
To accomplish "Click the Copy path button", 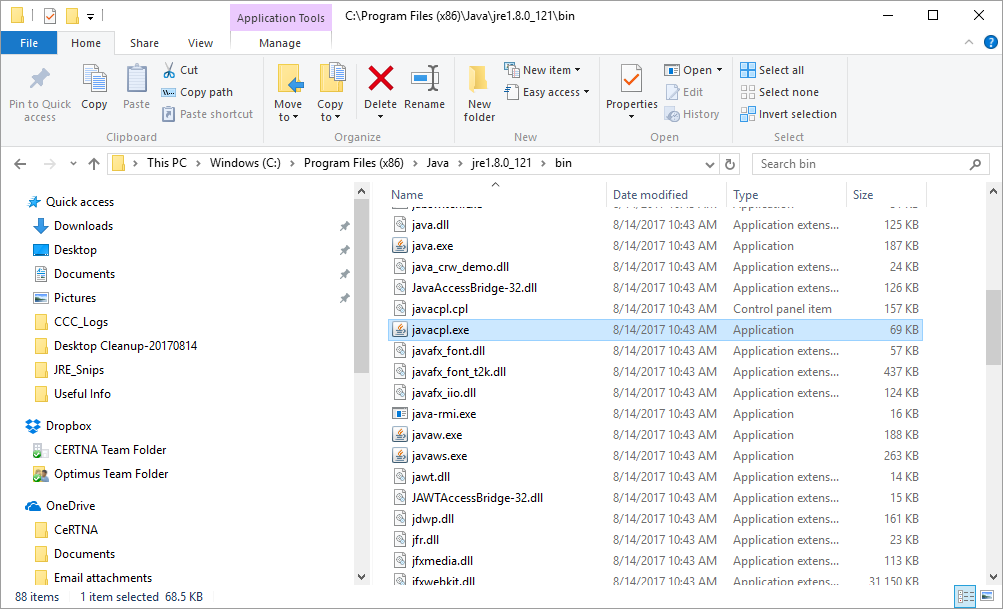I will (x=197, y=92).
